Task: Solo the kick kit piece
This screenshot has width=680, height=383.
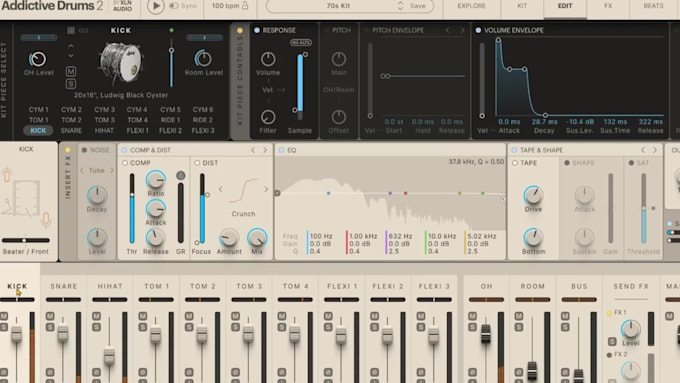Action: (x=71, y=84)
